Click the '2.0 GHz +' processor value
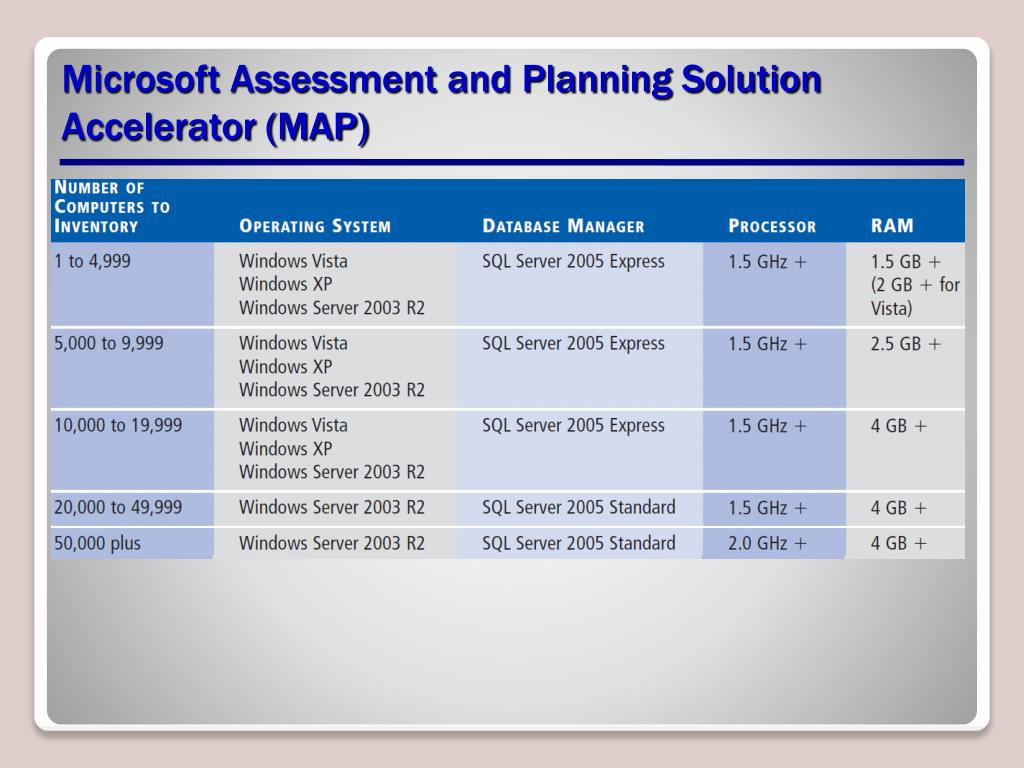 767,543
